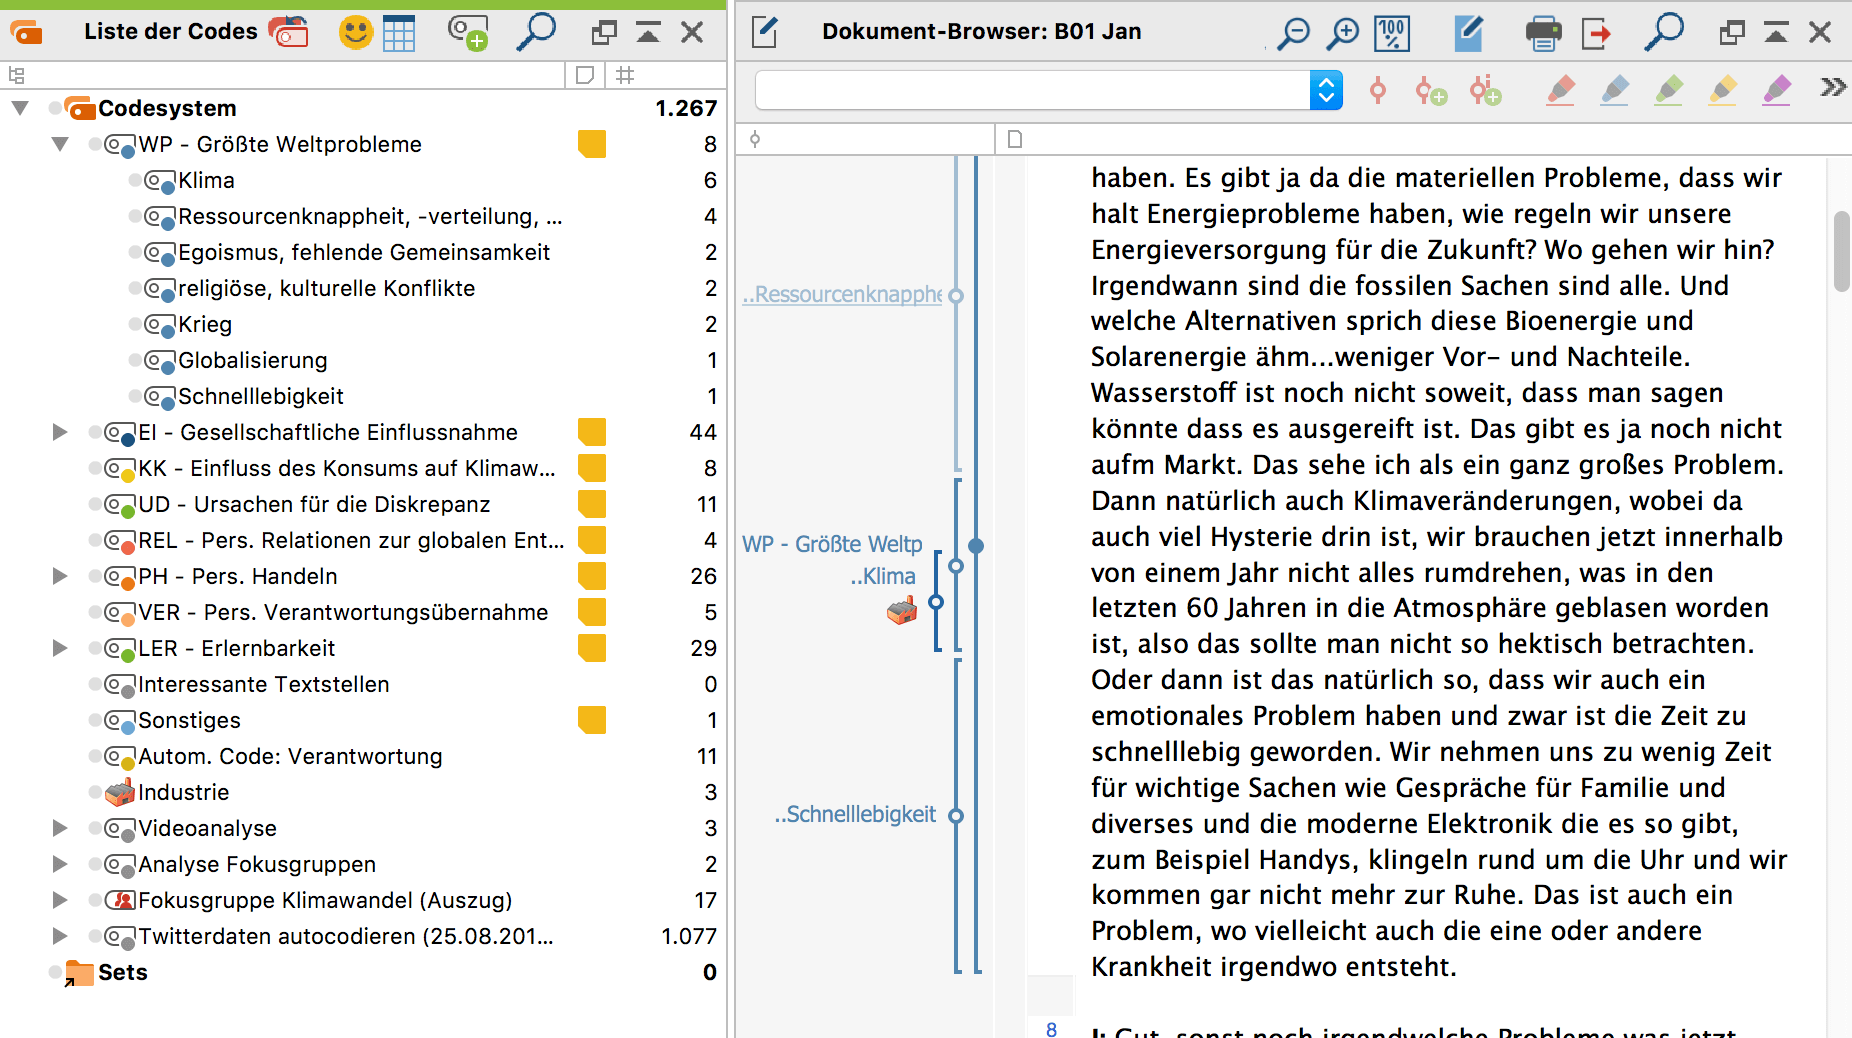Print the document with the printer icon
The width and height of the screenshot is (1852, 1038).
[1543, 32]
